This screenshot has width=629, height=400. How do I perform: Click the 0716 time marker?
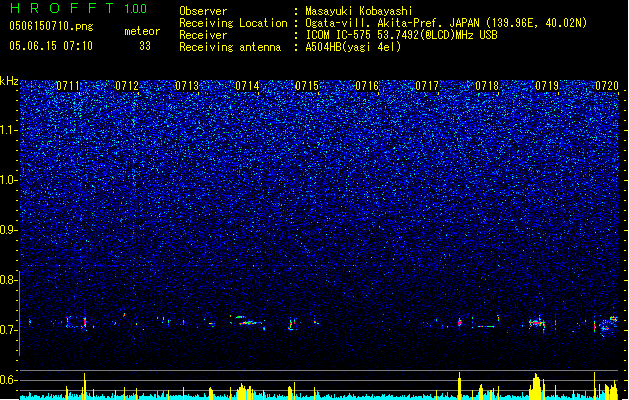367,86
